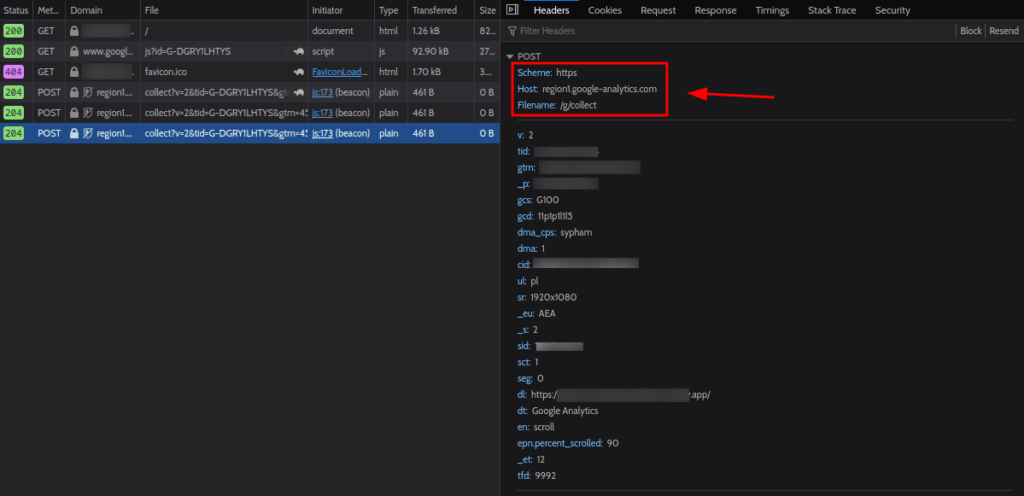Click the lock icon in the www.googl... row
The height and width of the screenshot is (496, 1024).
coord(74,51)
